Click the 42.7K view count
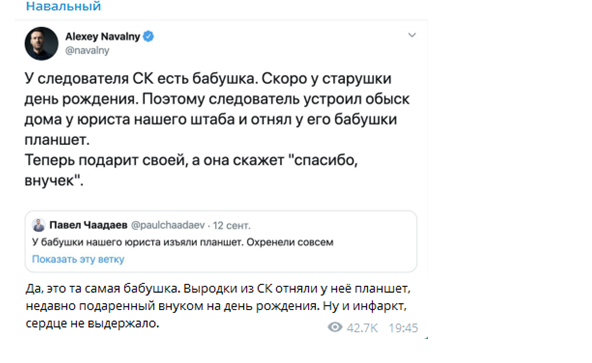Image resolution: width=592 pixels, height=363 pixels. [x=362, y=328]
